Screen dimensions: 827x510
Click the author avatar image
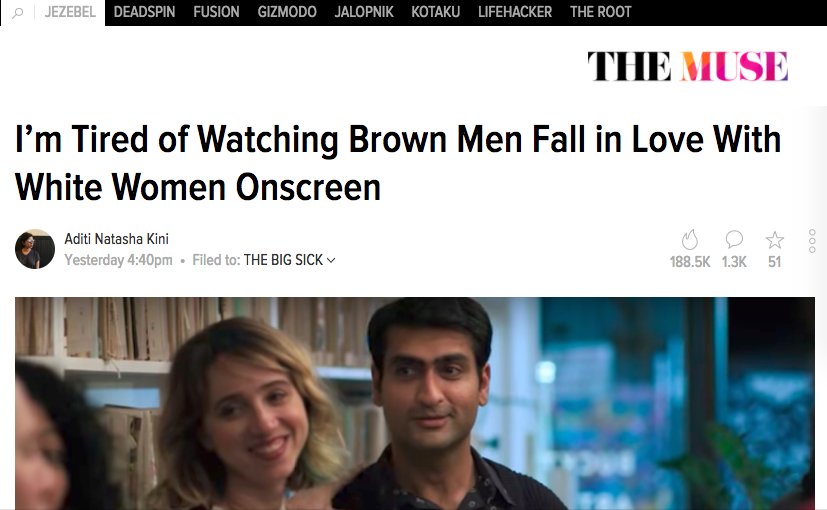[35, 249]
